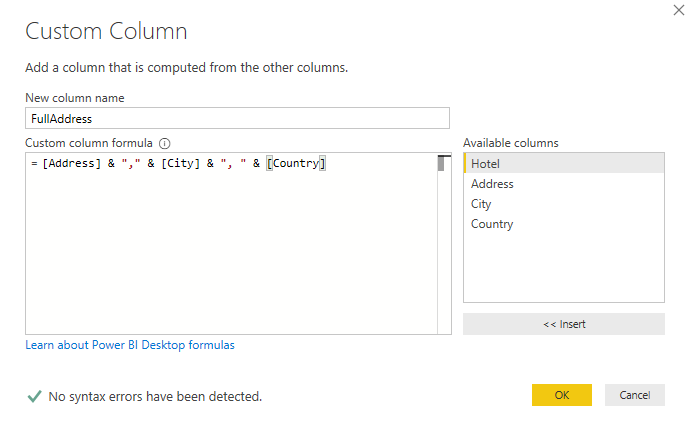Click the green syntax check mark icon

coord(34,396)
